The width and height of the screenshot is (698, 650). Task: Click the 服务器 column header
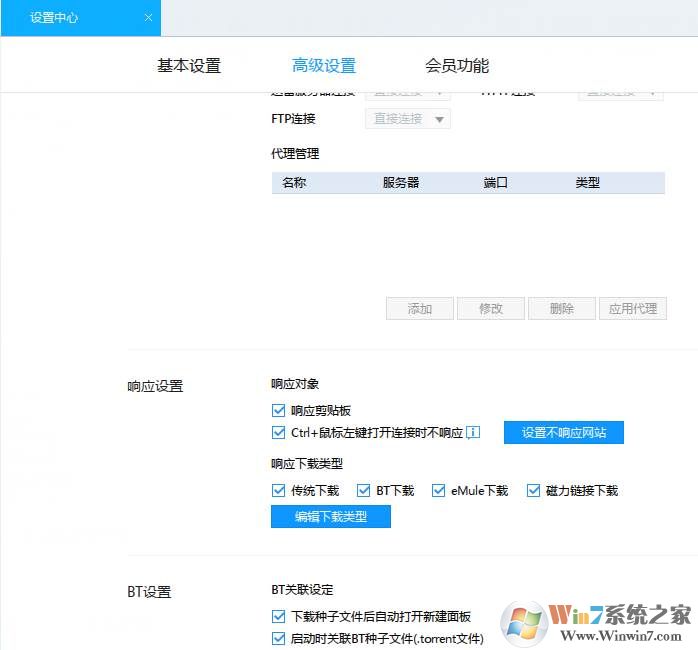coord(400,183)
